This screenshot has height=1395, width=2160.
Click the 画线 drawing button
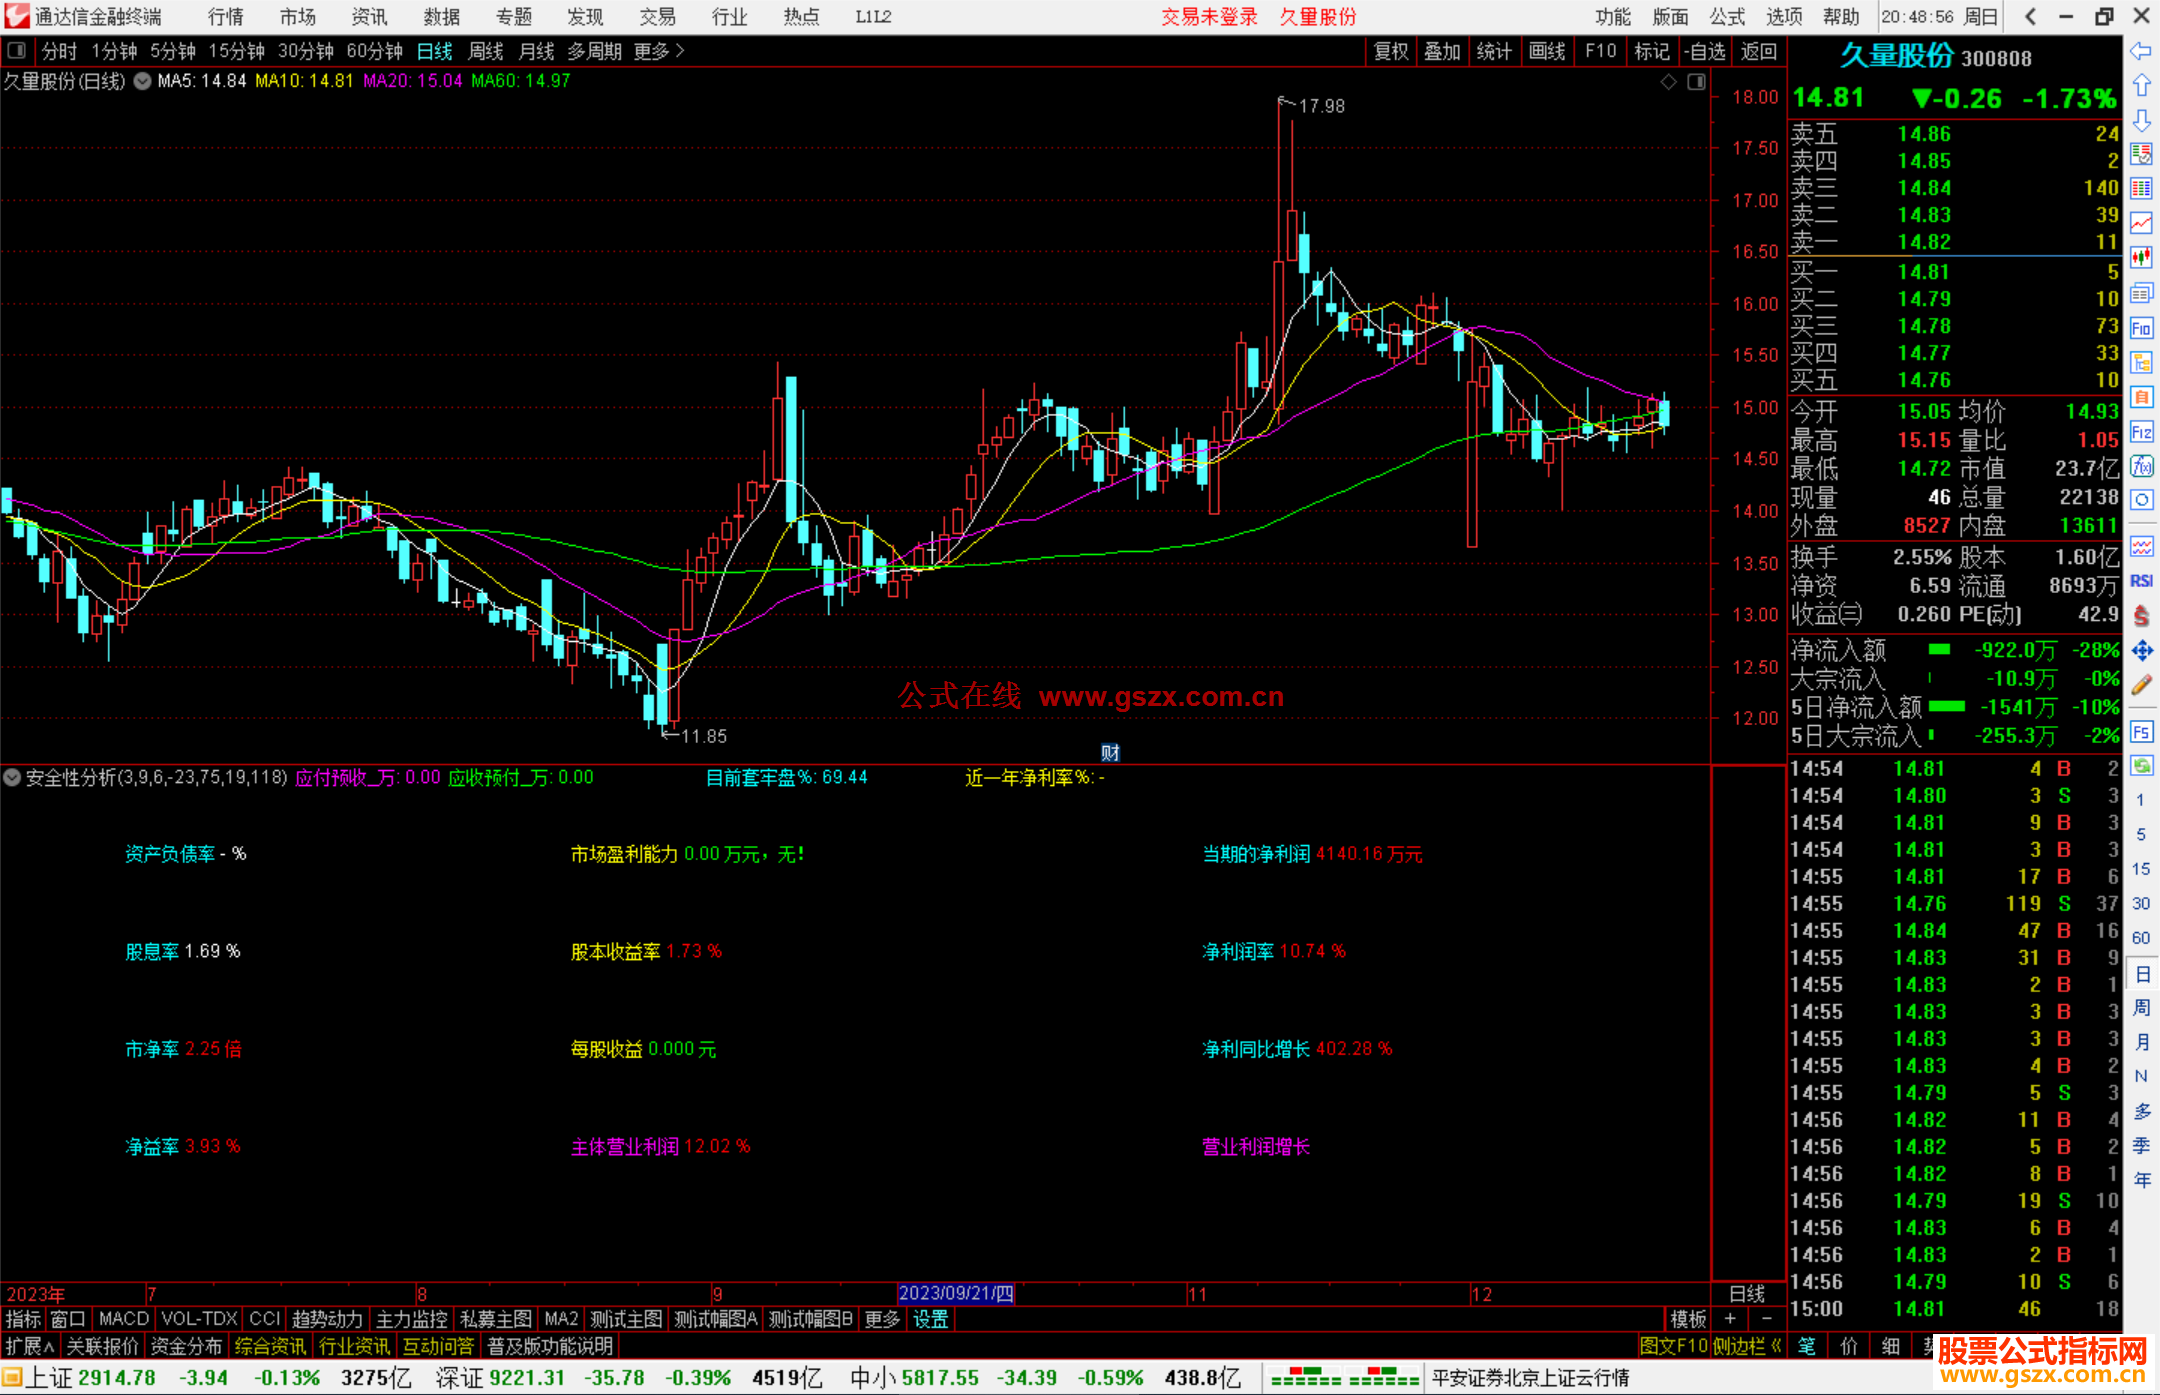1547,51
